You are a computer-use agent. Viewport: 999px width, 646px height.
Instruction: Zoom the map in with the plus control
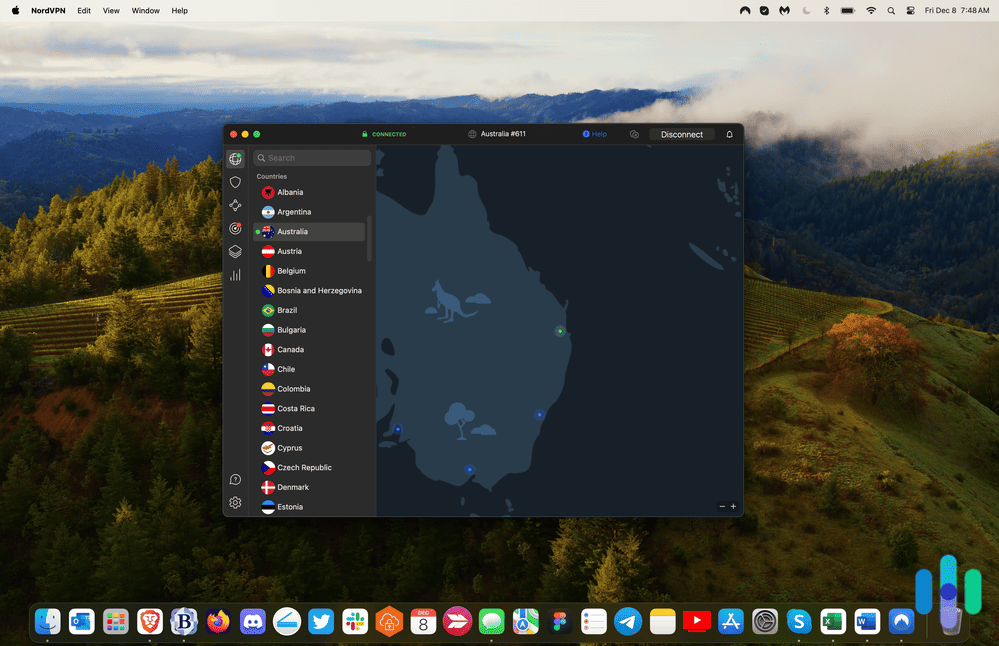[734, 507]
